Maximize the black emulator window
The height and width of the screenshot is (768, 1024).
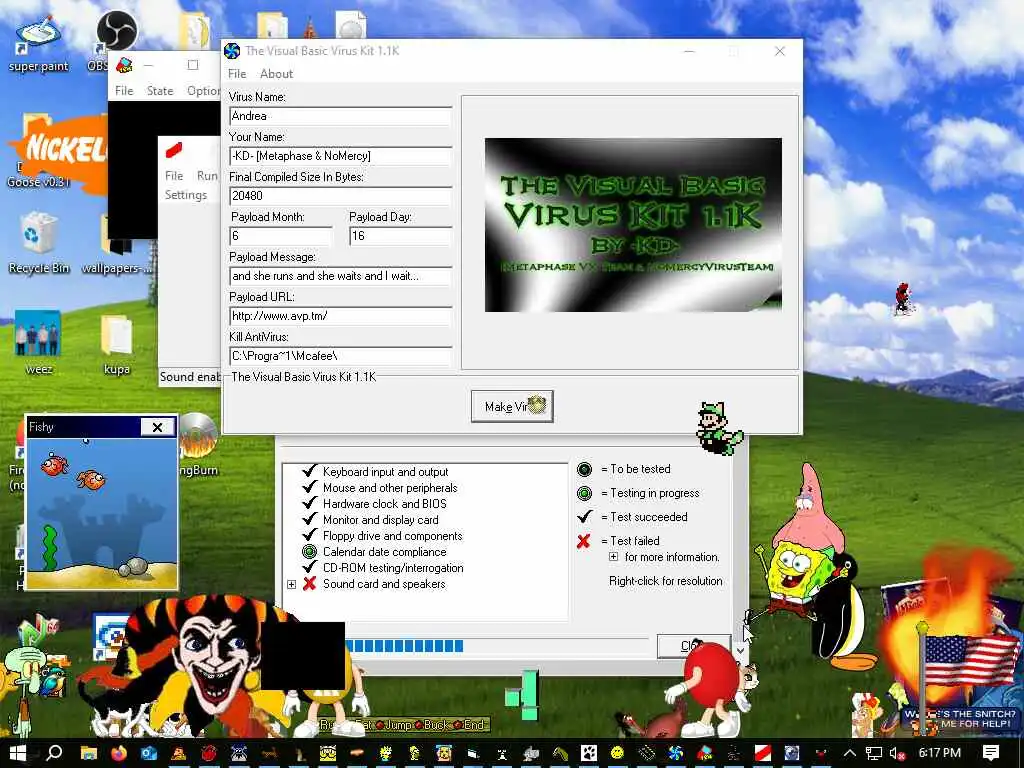click(193, 65)
